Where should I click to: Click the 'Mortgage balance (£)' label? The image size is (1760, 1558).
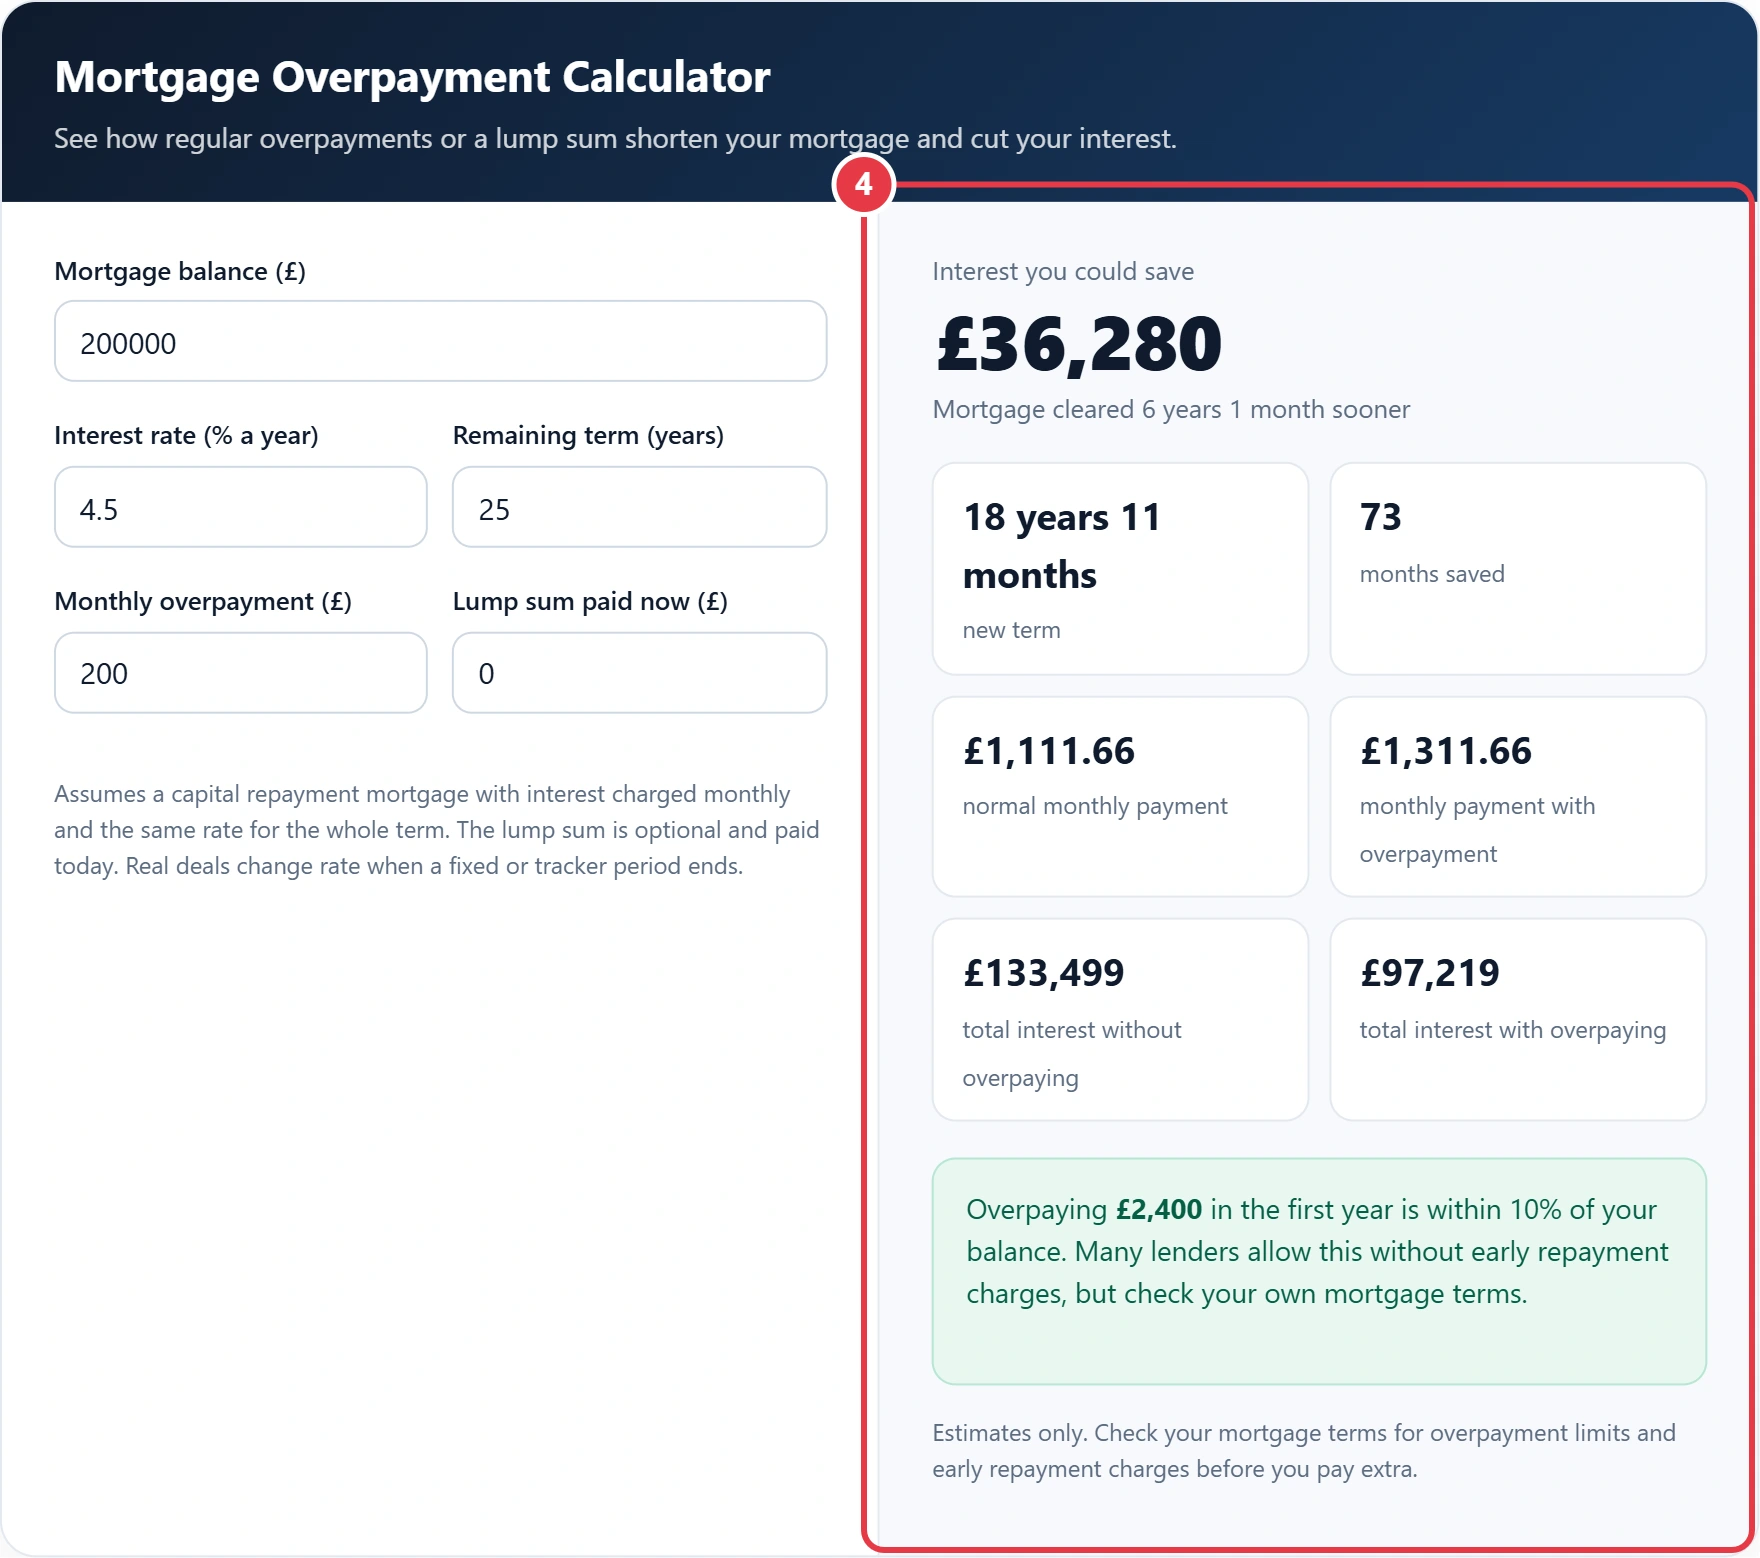pyautogui.click(x=180, y=271)
